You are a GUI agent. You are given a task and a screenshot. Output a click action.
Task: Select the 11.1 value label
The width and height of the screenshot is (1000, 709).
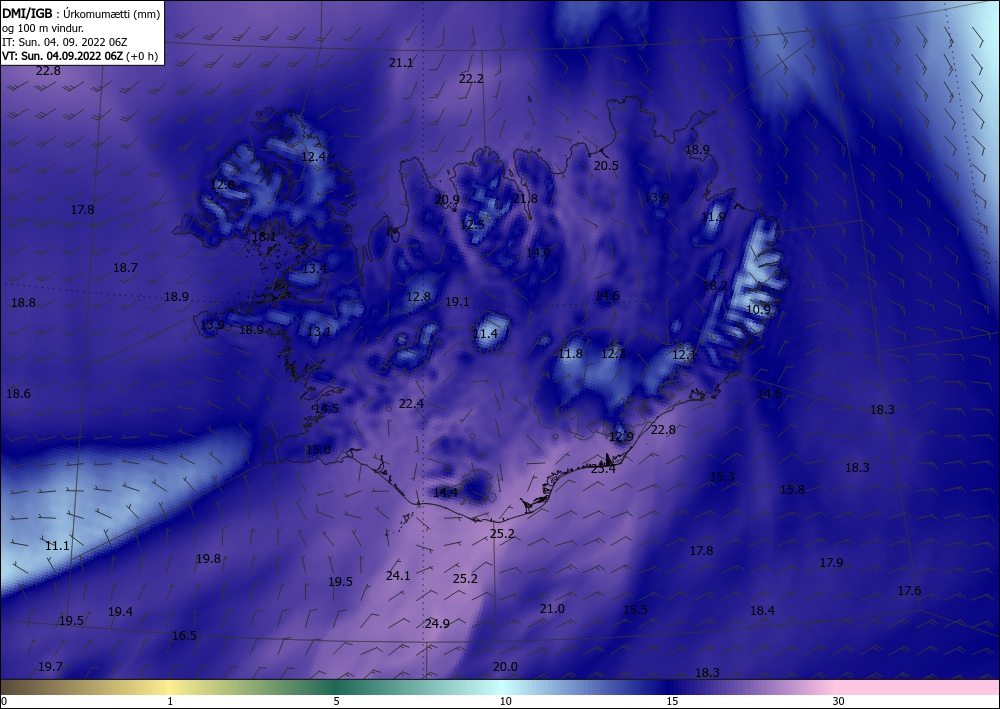tap(57, 546)
